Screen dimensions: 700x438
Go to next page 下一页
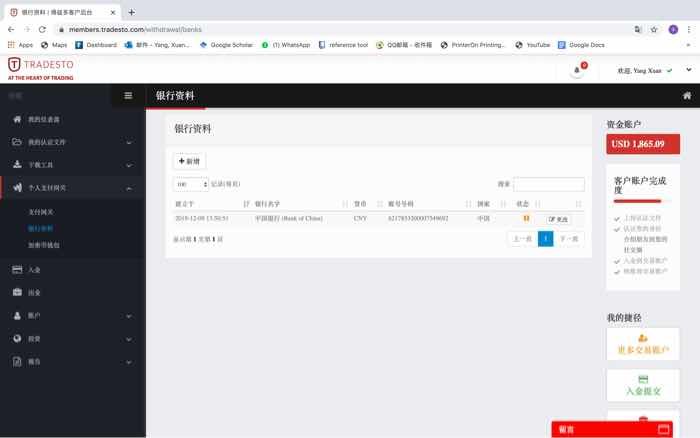click(x=569, y=239)
